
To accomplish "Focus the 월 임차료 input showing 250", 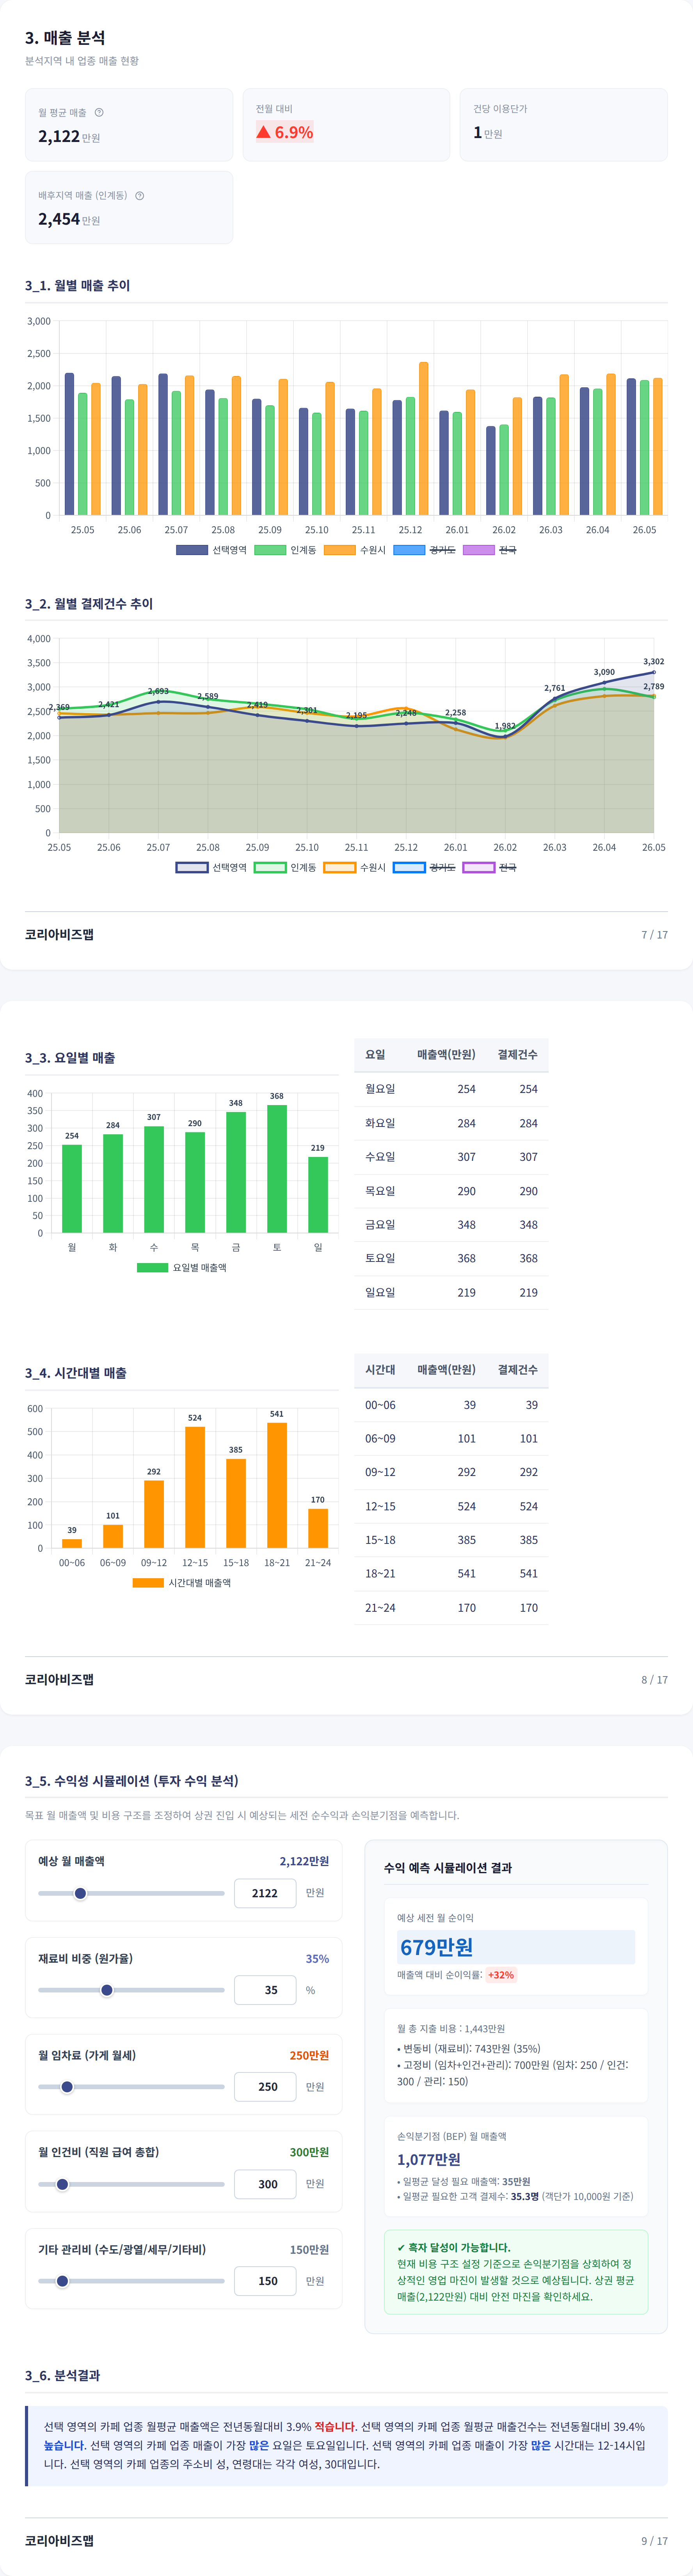I will (x=265, y=2087).
